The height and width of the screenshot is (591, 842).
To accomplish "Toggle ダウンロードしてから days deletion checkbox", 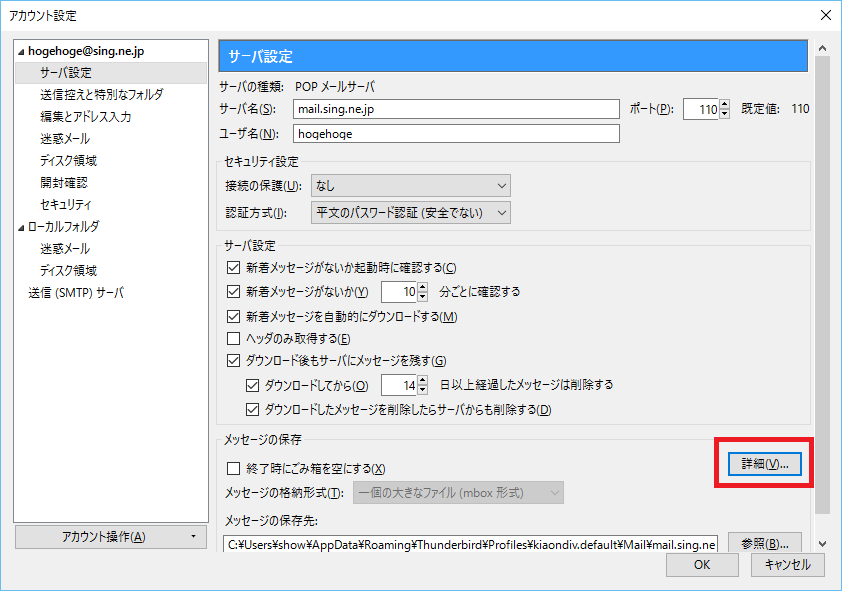I will [x=252, y=385].
